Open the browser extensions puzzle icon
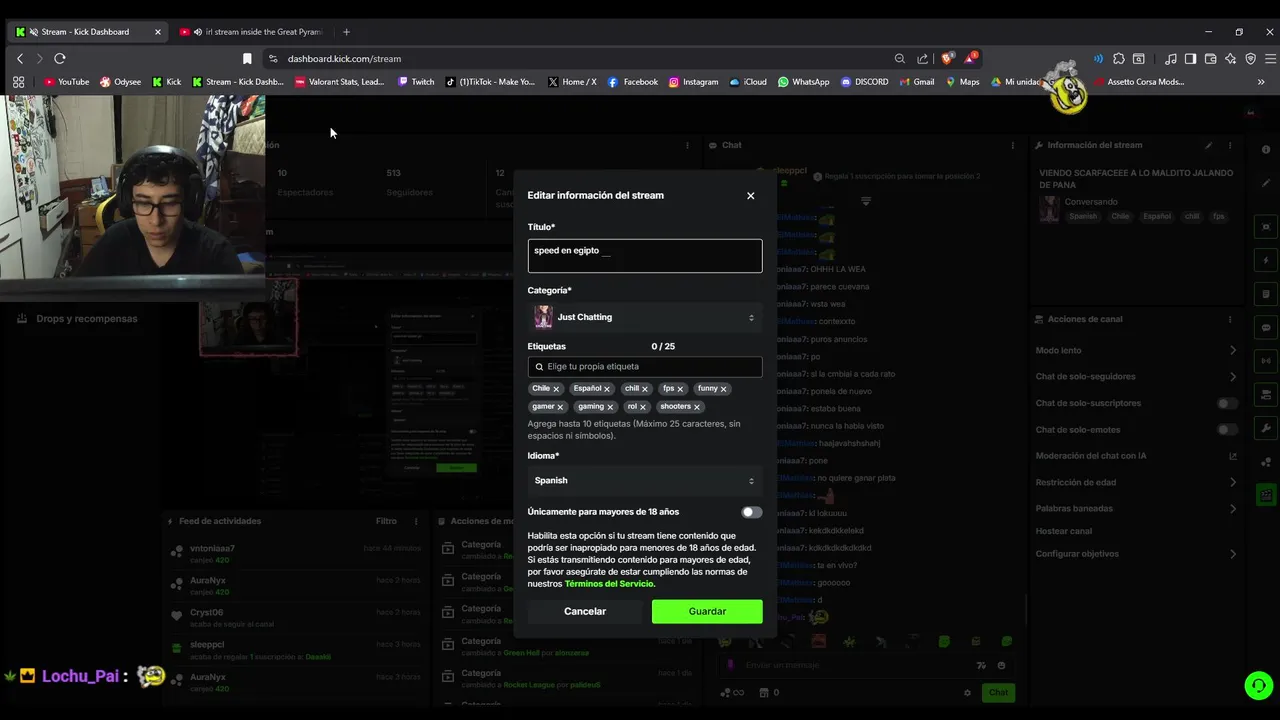 pyautogui.click(x=1119, y=59)
